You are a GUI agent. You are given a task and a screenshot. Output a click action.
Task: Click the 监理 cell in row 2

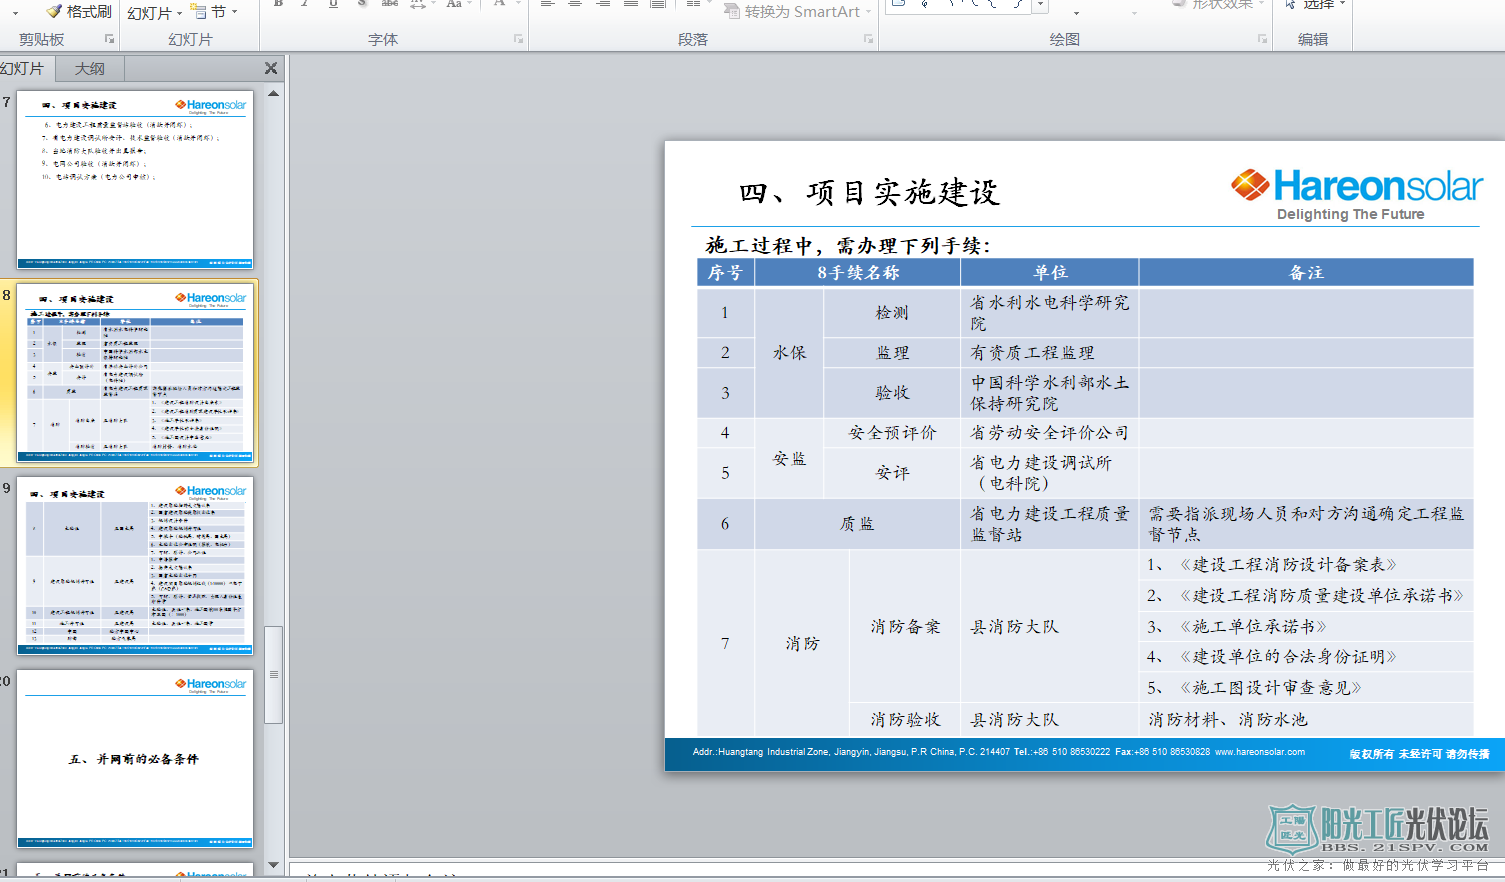coord(892,353)
